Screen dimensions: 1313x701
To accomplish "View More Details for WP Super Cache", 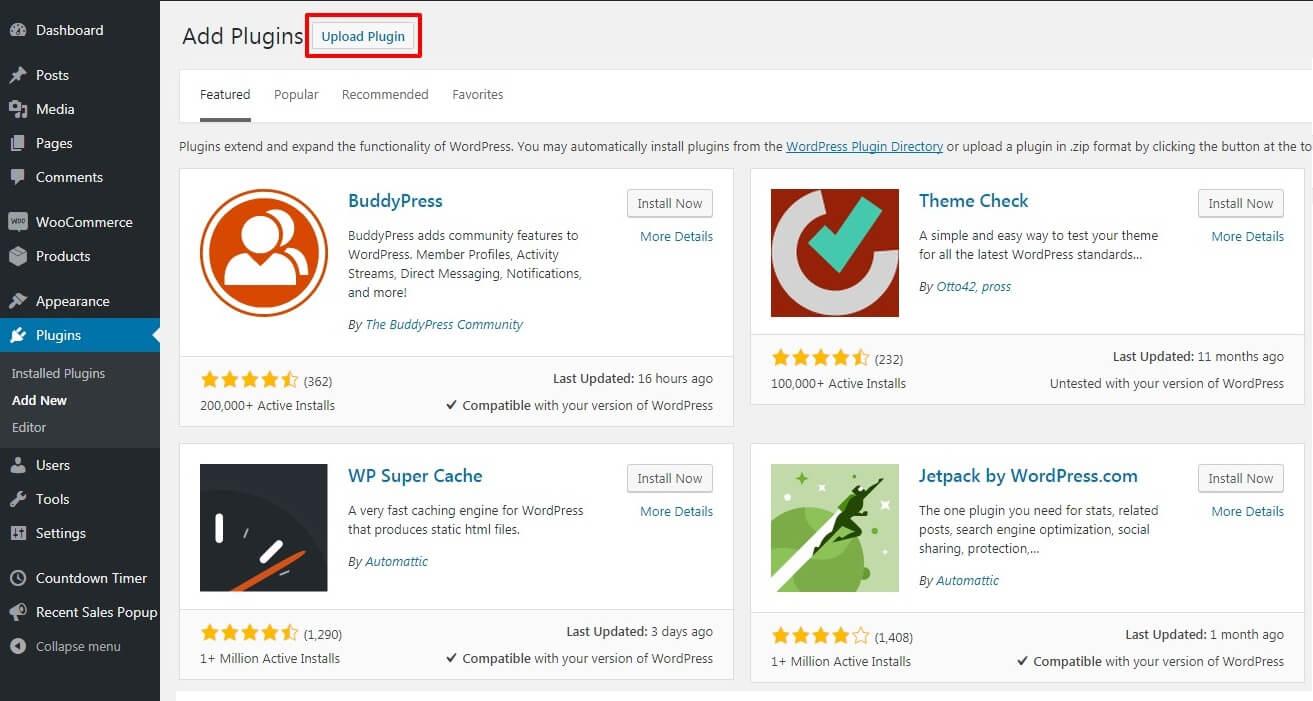I will pos(677,512).
